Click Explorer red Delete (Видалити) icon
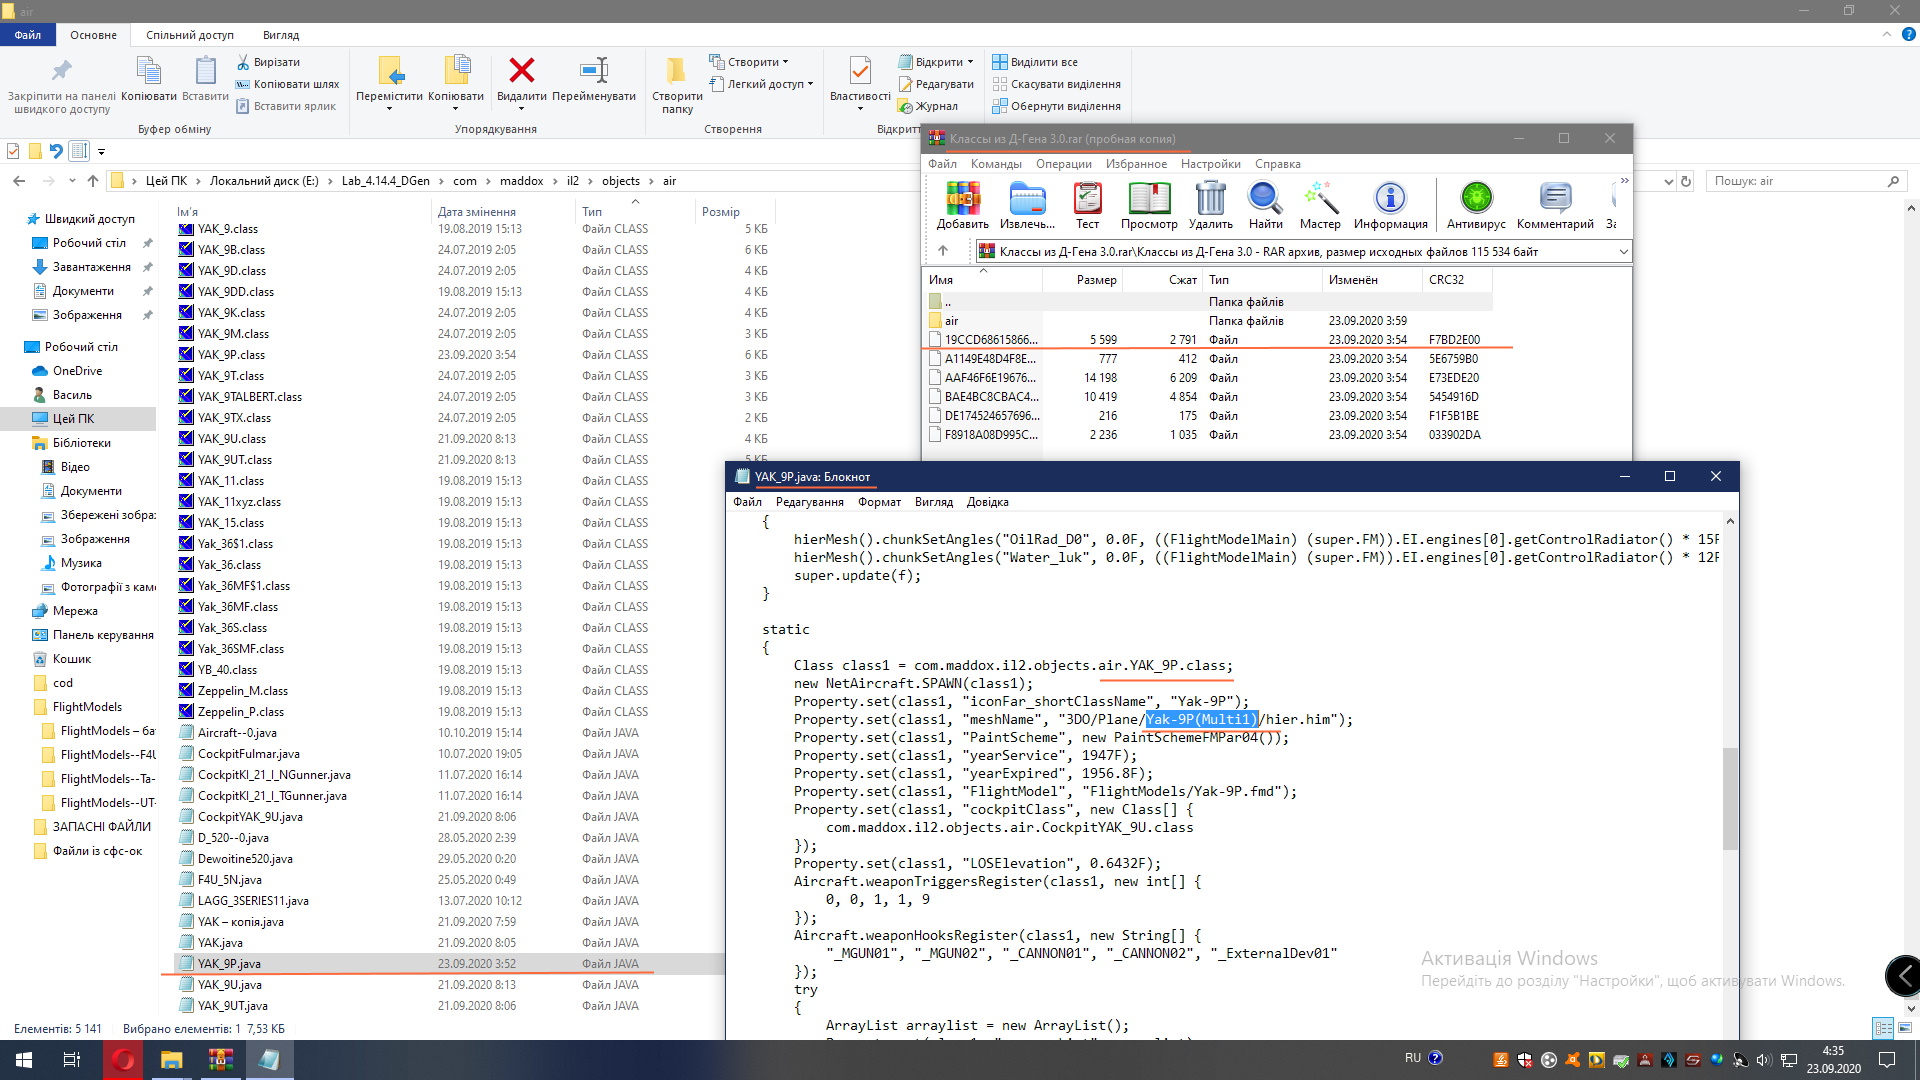The image size is (1920, 1080). click(x=521, y=71)
